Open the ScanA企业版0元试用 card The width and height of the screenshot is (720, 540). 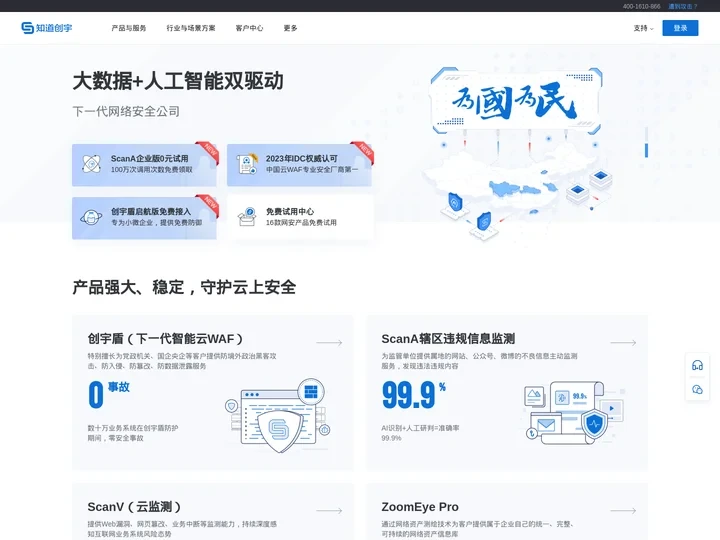coord(144,165)
